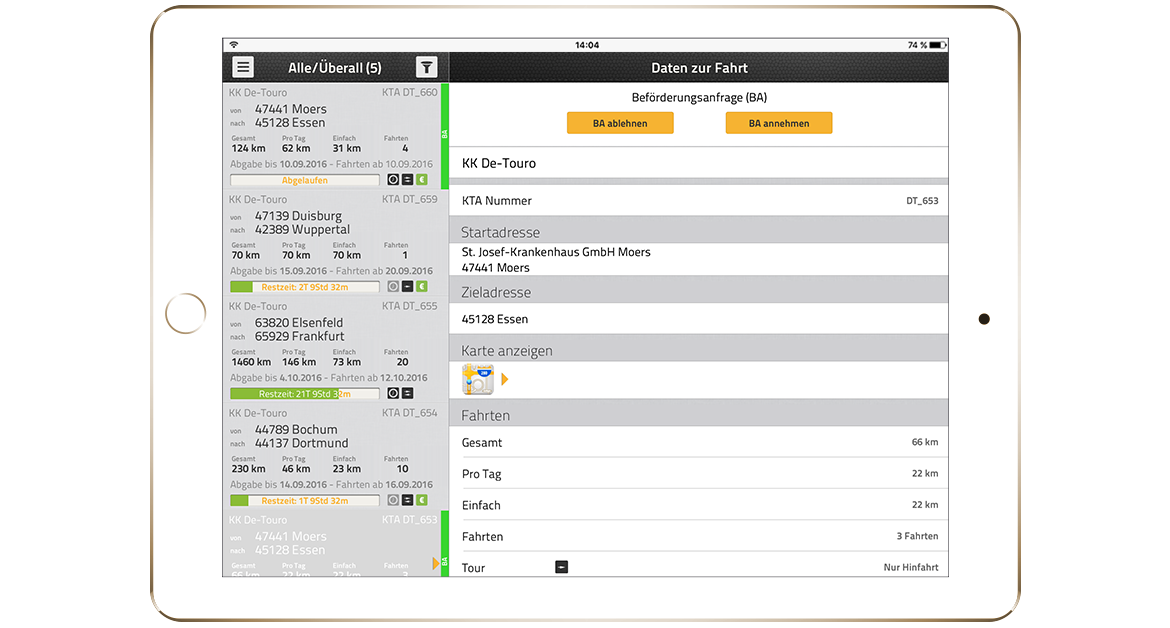Tap the Abgelaufen progress bar
The width and height of the screenshot is (1170, 628).
coord(304,180)
